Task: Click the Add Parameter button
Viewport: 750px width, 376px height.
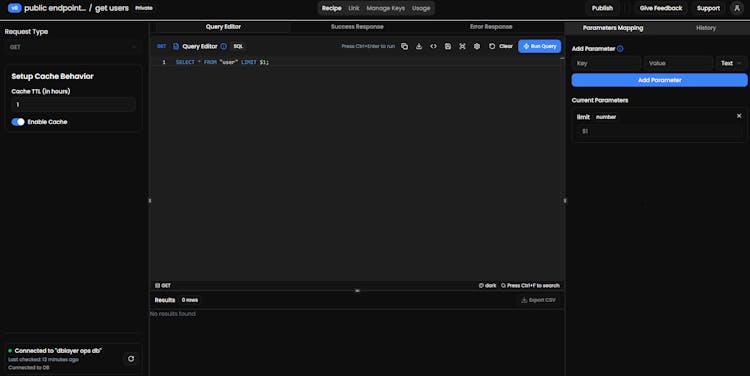Action: coord(660,80)
